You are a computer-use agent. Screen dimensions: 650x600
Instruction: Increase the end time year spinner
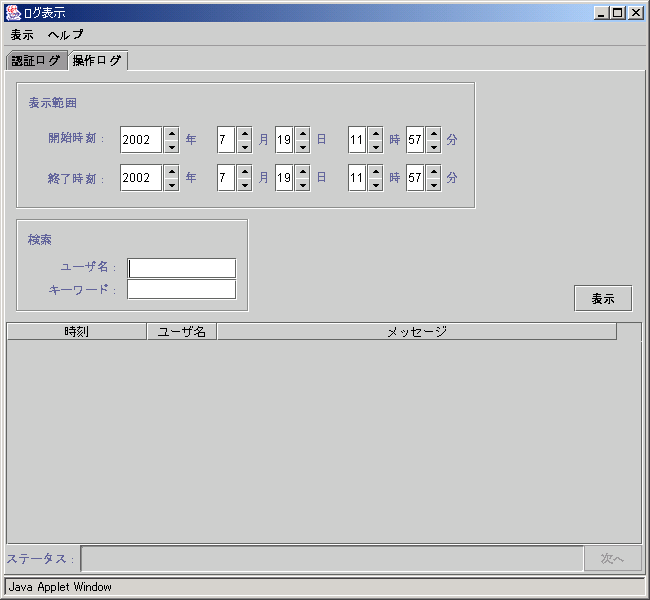tap(171, 172)
